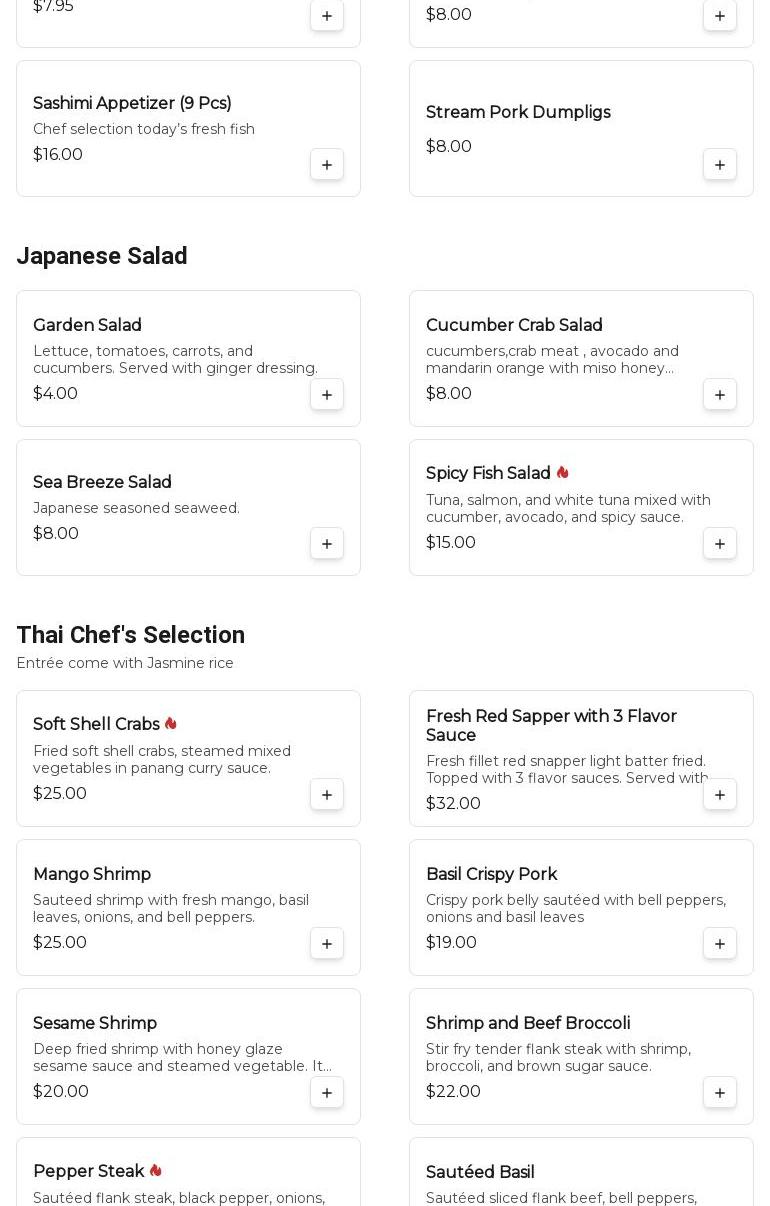Open Mango Shrimp item title

tap(92, 874)
